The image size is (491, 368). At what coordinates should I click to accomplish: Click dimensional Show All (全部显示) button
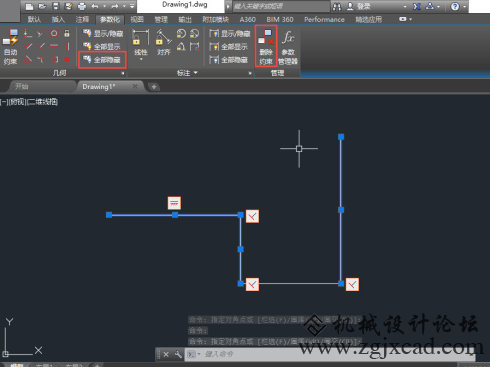point(229,47)
